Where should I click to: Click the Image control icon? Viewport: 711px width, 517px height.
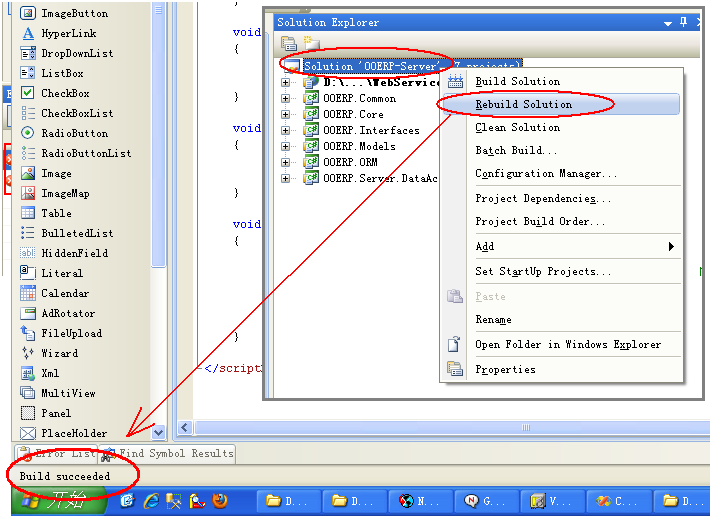tap(28, 173)
